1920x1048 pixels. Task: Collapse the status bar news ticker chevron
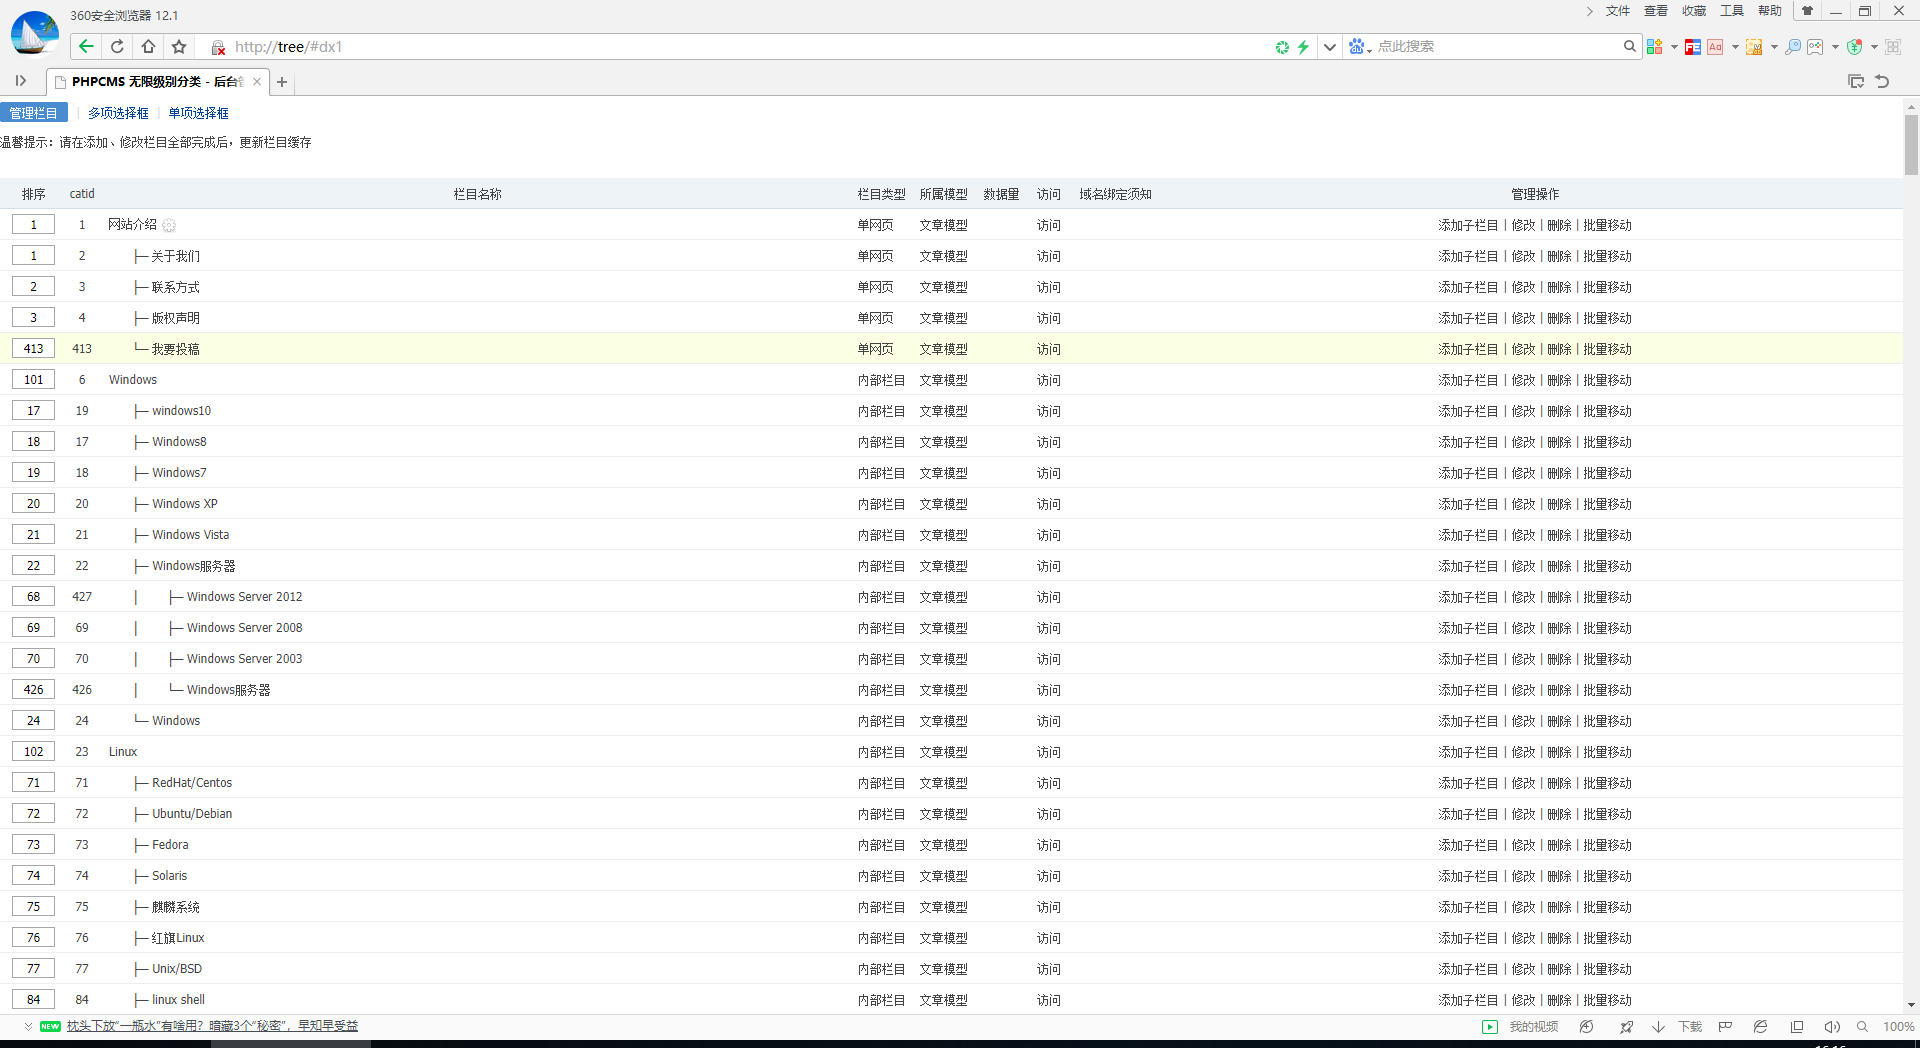click(x=28, y=1026)
